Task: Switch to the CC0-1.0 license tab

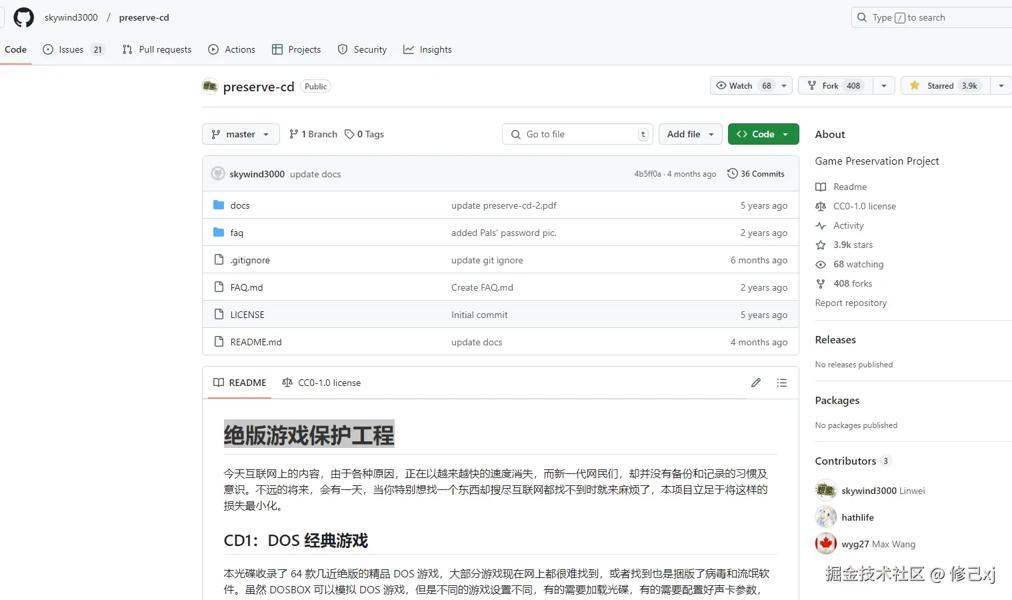Action: [x=321, y=383]
